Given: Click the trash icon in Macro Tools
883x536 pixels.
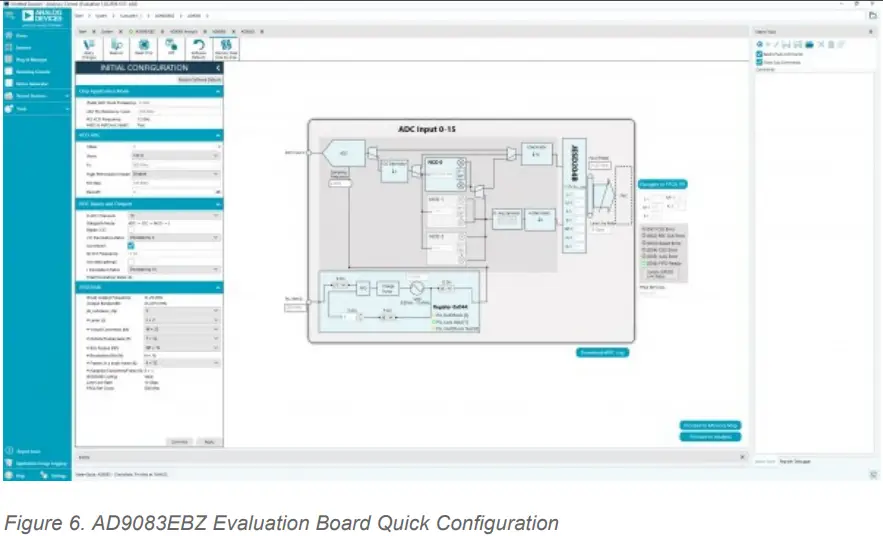Looking at the screenshot, I should [x=831, y=44].
